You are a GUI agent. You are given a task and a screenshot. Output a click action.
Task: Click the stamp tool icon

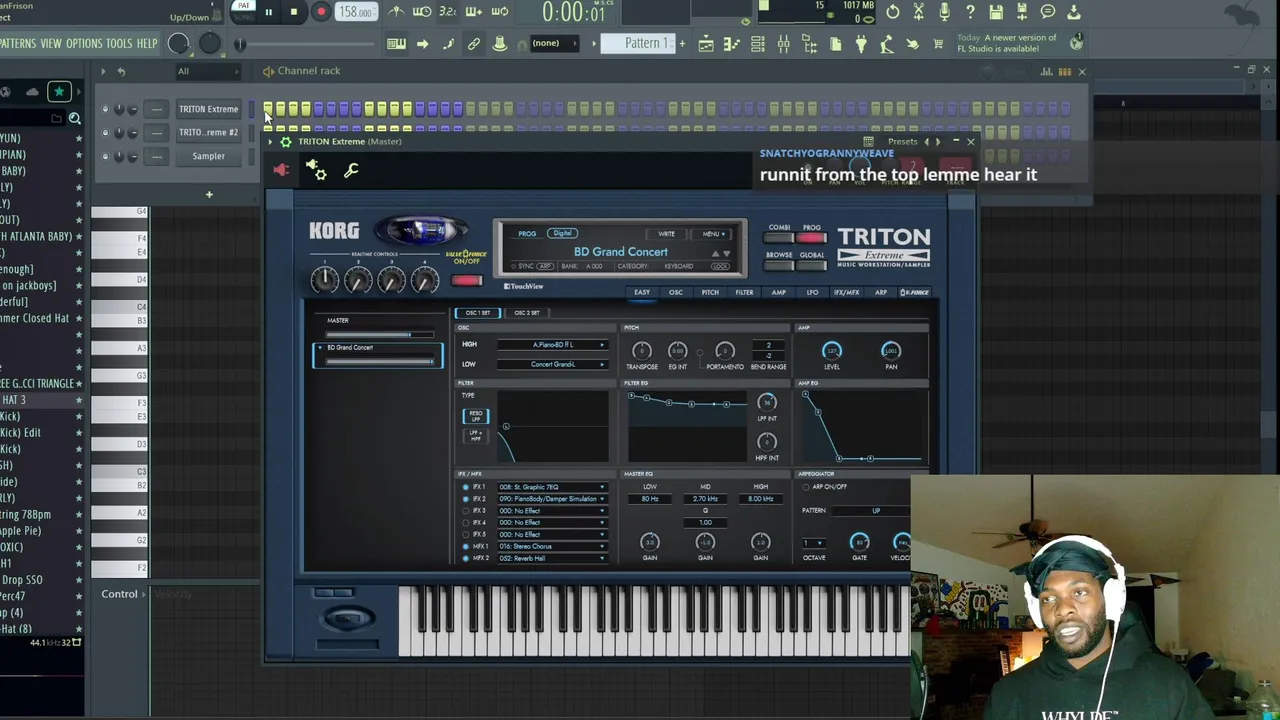coord(499,44)
